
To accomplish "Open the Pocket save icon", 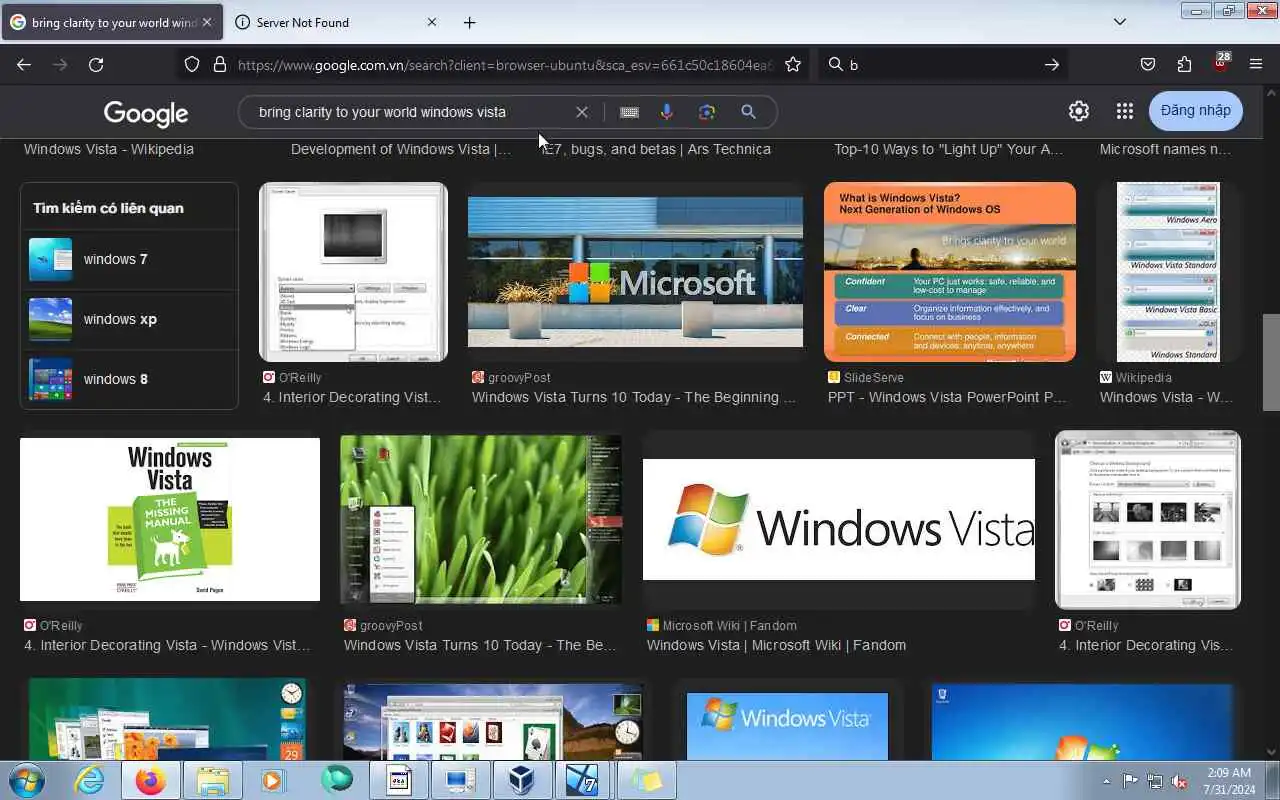I will point(1148,64).
